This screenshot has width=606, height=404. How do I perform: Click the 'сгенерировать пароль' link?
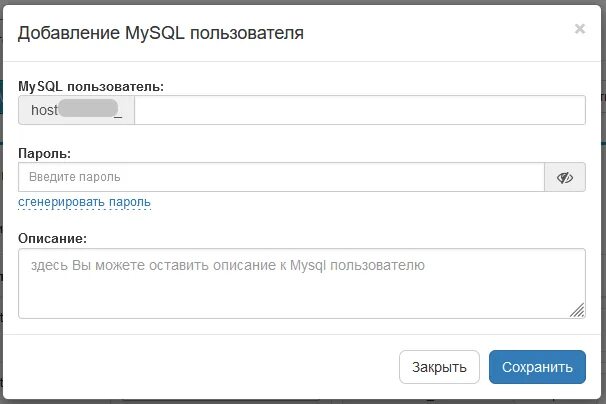pos(84,202)
